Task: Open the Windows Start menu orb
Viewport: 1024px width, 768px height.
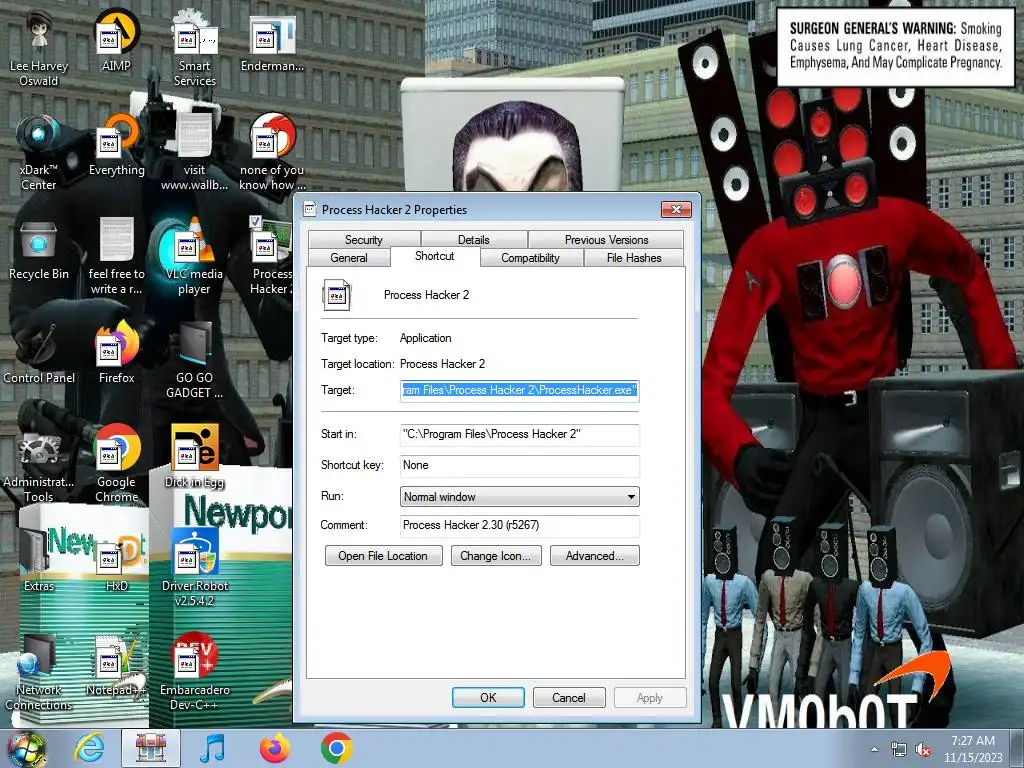Action: pyautogui.click(x=26, y=748)
